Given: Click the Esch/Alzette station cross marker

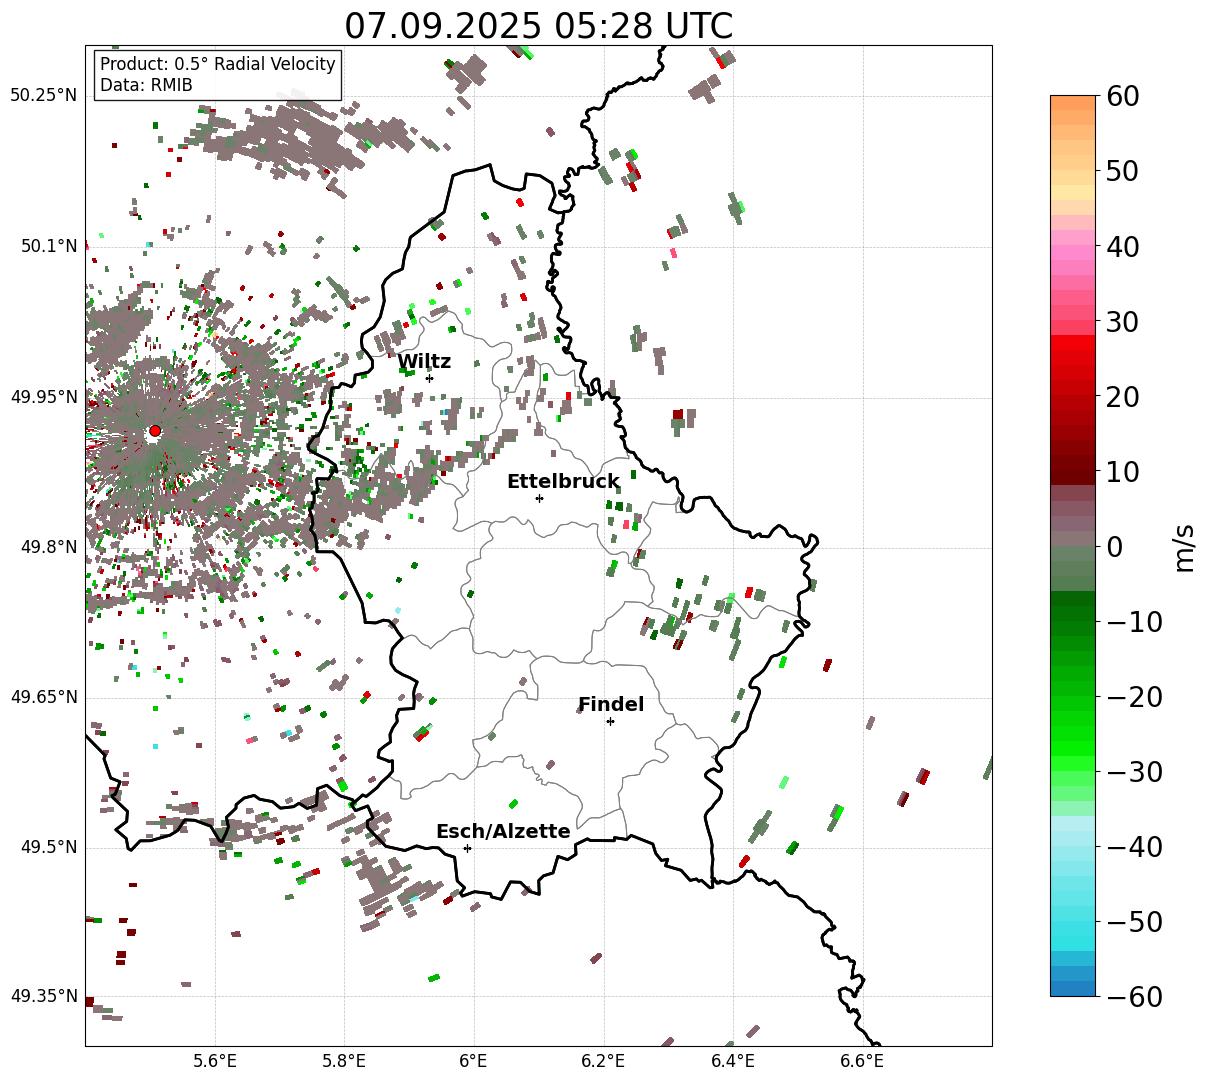Looking at the screenshot, I should pos(467,848).
